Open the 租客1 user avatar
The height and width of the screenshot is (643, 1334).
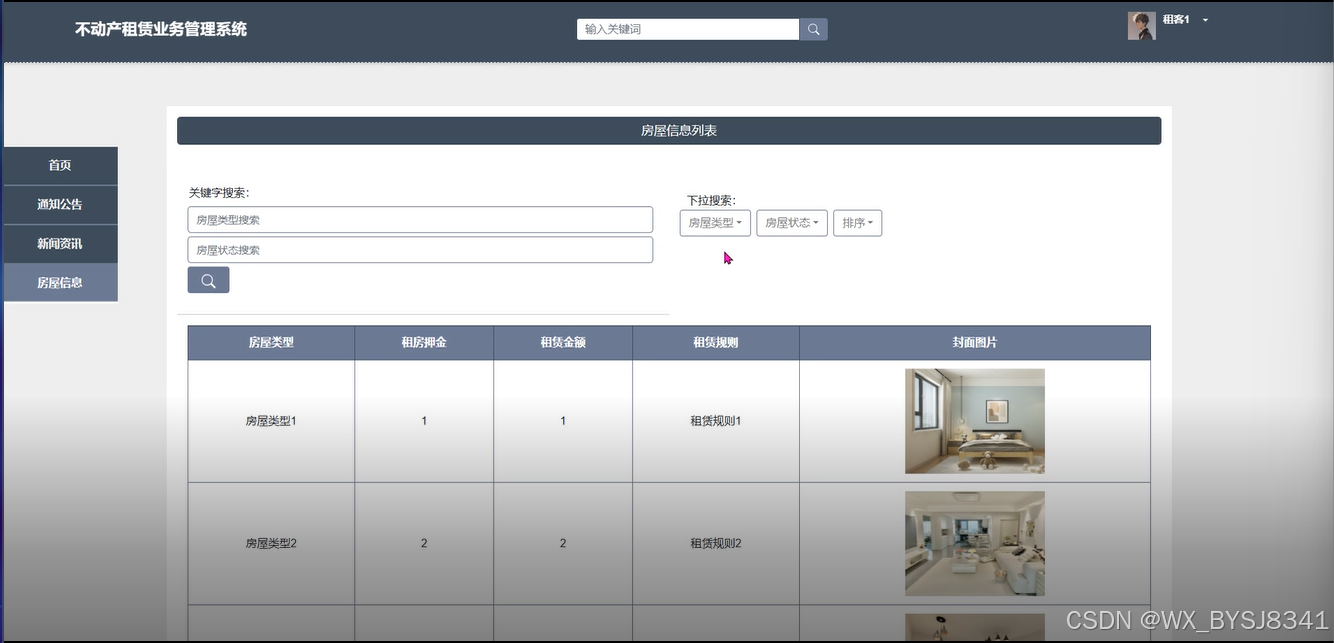pyautogui.click(x=1141, y=26)
